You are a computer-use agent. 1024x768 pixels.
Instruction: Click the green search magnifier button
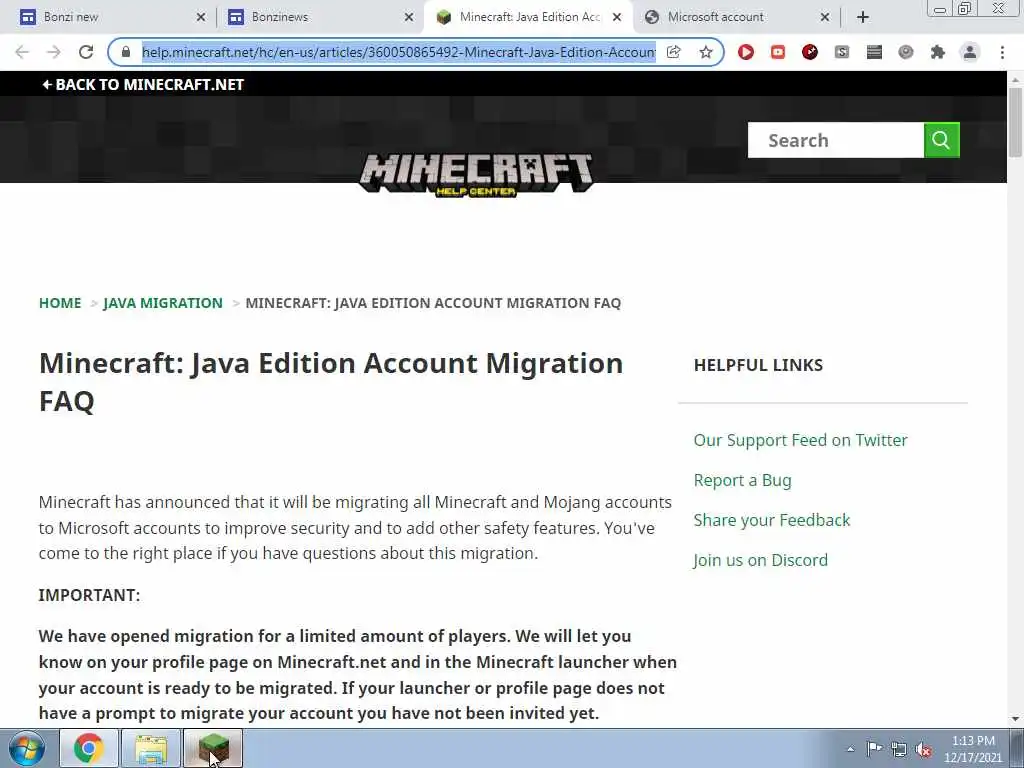click(941, 140)
